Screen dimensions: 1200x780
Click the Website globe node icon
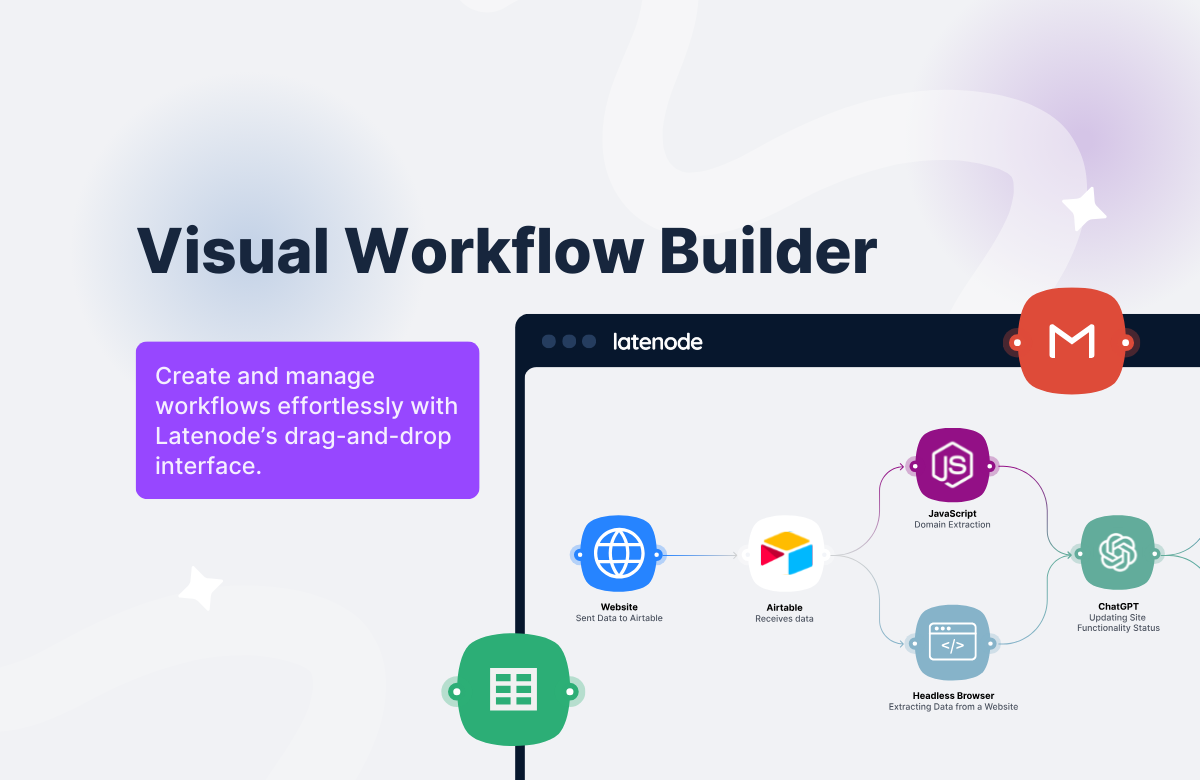[x=619, y=554]
